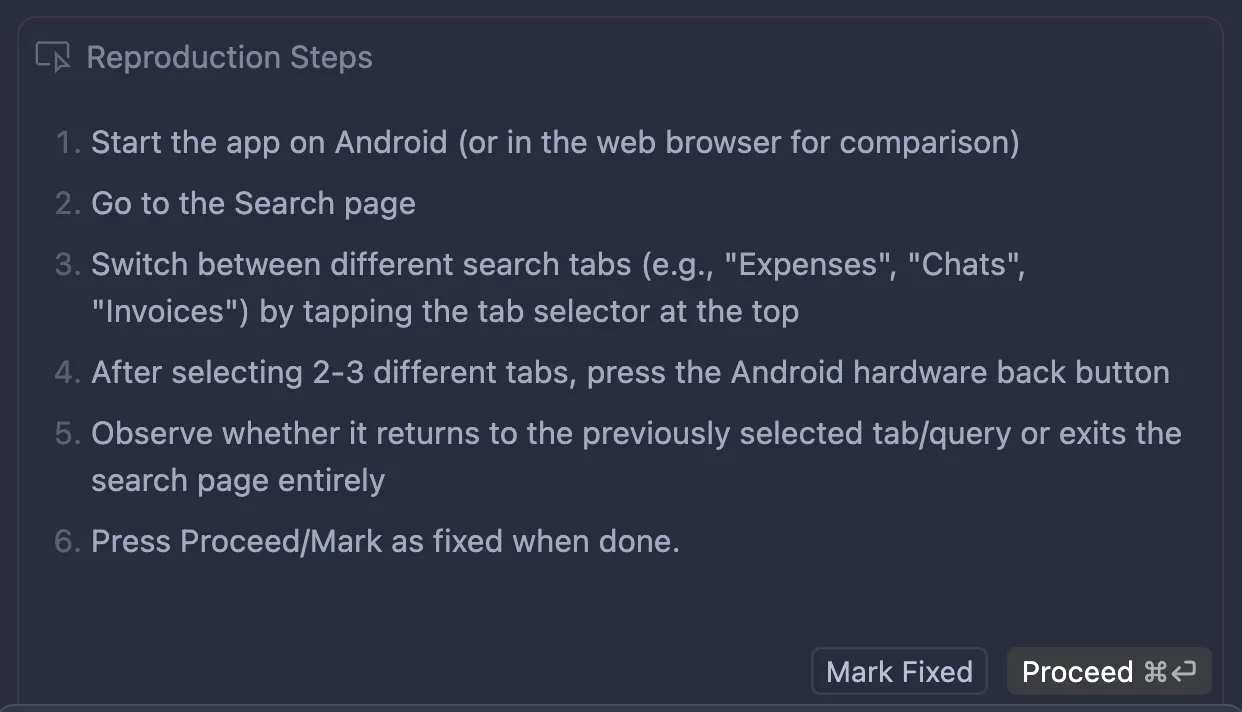Click the ⌘↵ shortcut hint on Proceed

tap(1170, 672)
